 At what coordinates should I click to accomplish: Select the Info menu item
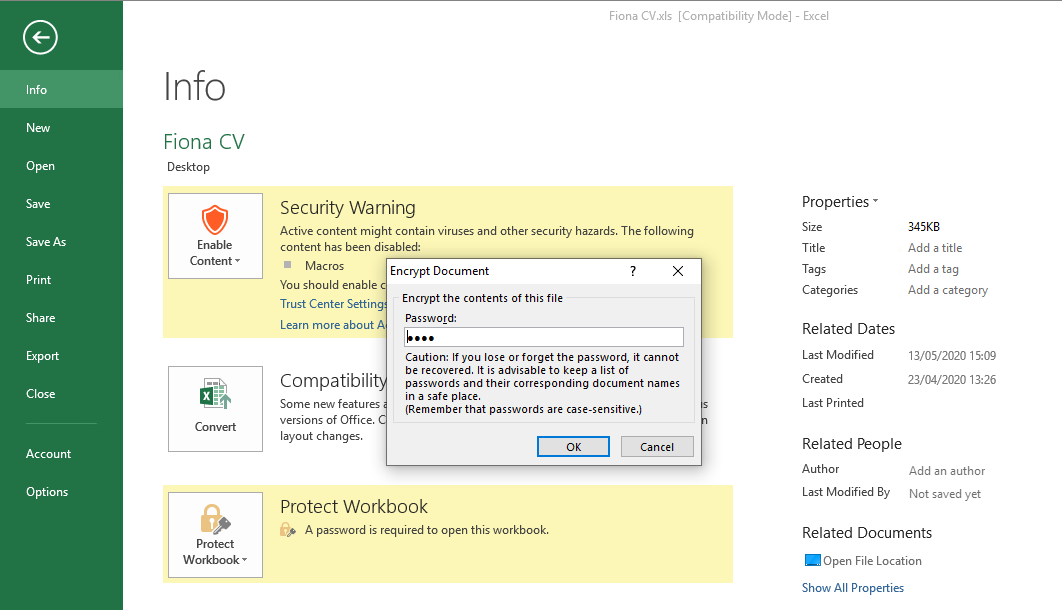pyautogui.click(x=62, y=89)
